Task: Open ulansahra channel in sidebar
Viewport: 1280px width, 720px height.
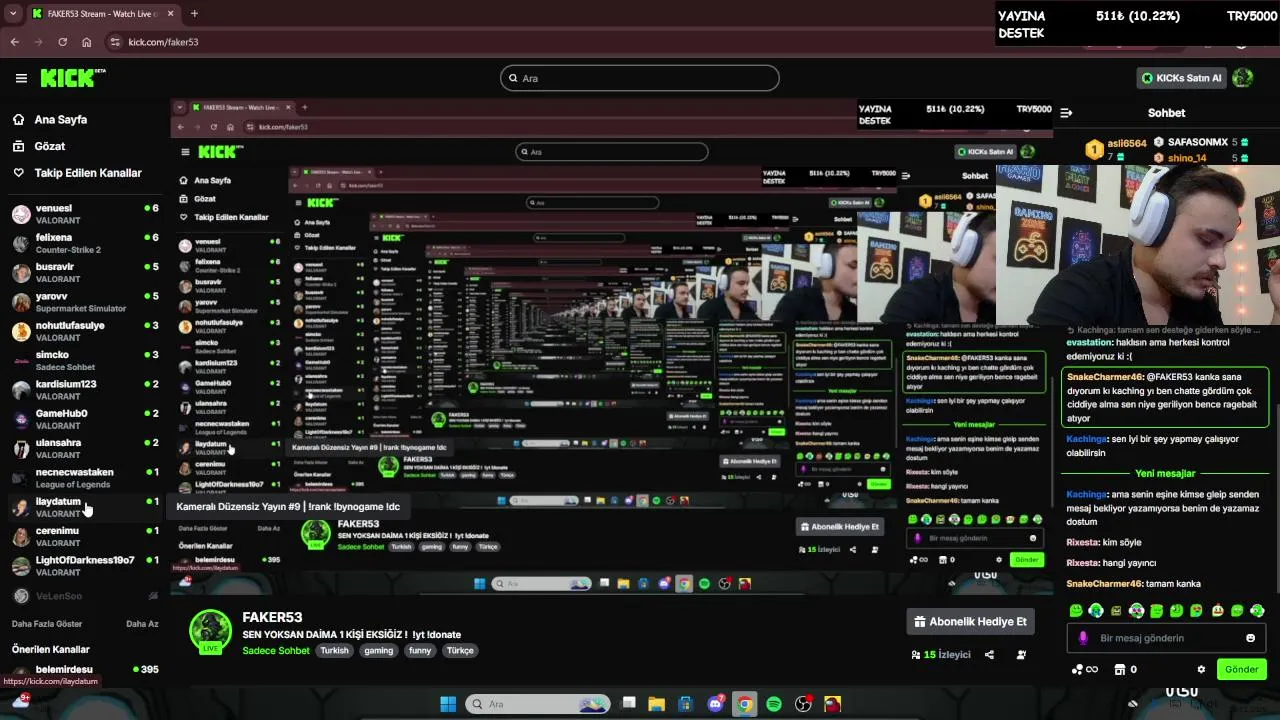Action: [x=84, y=448]
